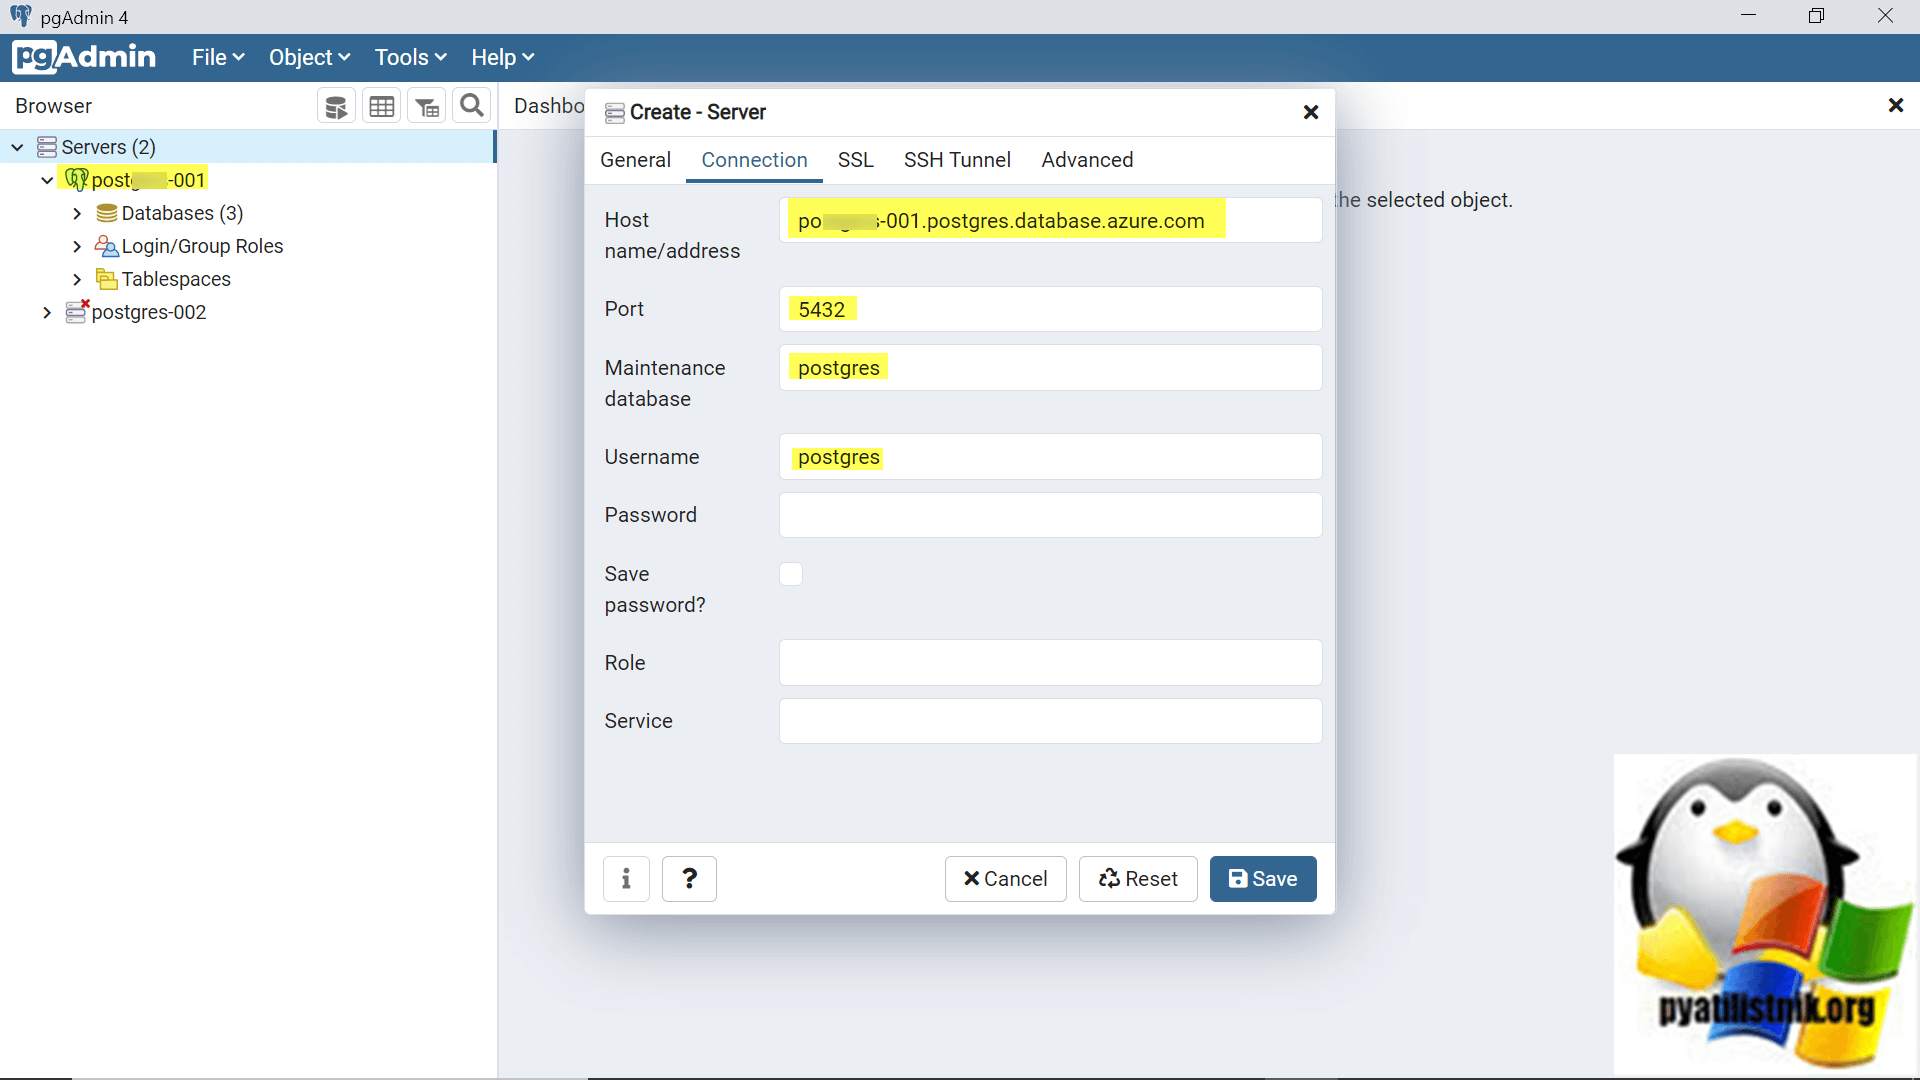The image size is (1920, 1080).
Task: Click the Role input field
Action: pos(1050,663)
